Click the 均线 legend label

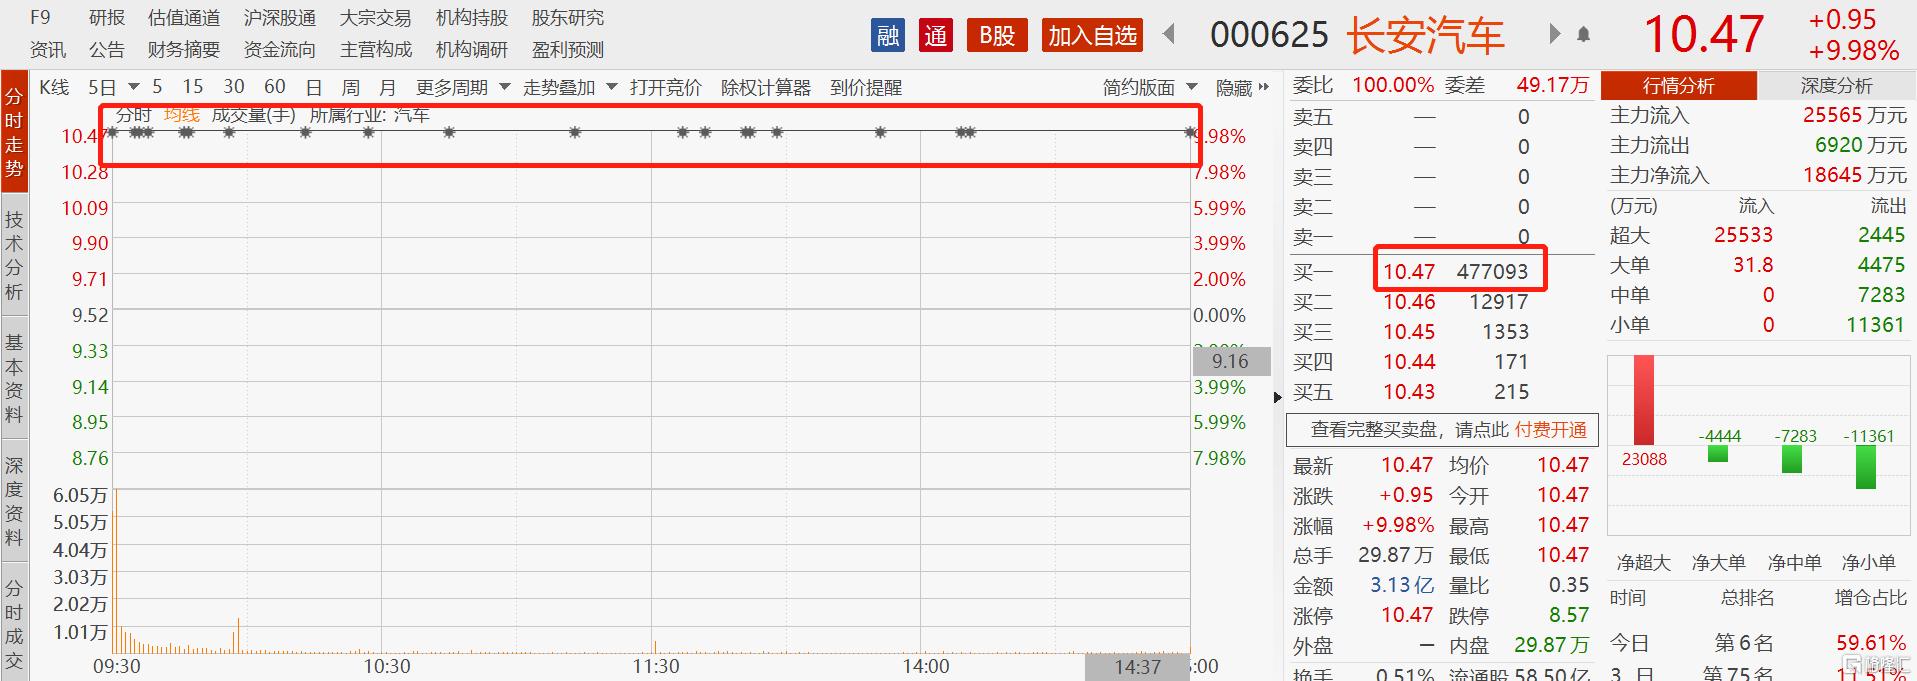pos(181,115)
